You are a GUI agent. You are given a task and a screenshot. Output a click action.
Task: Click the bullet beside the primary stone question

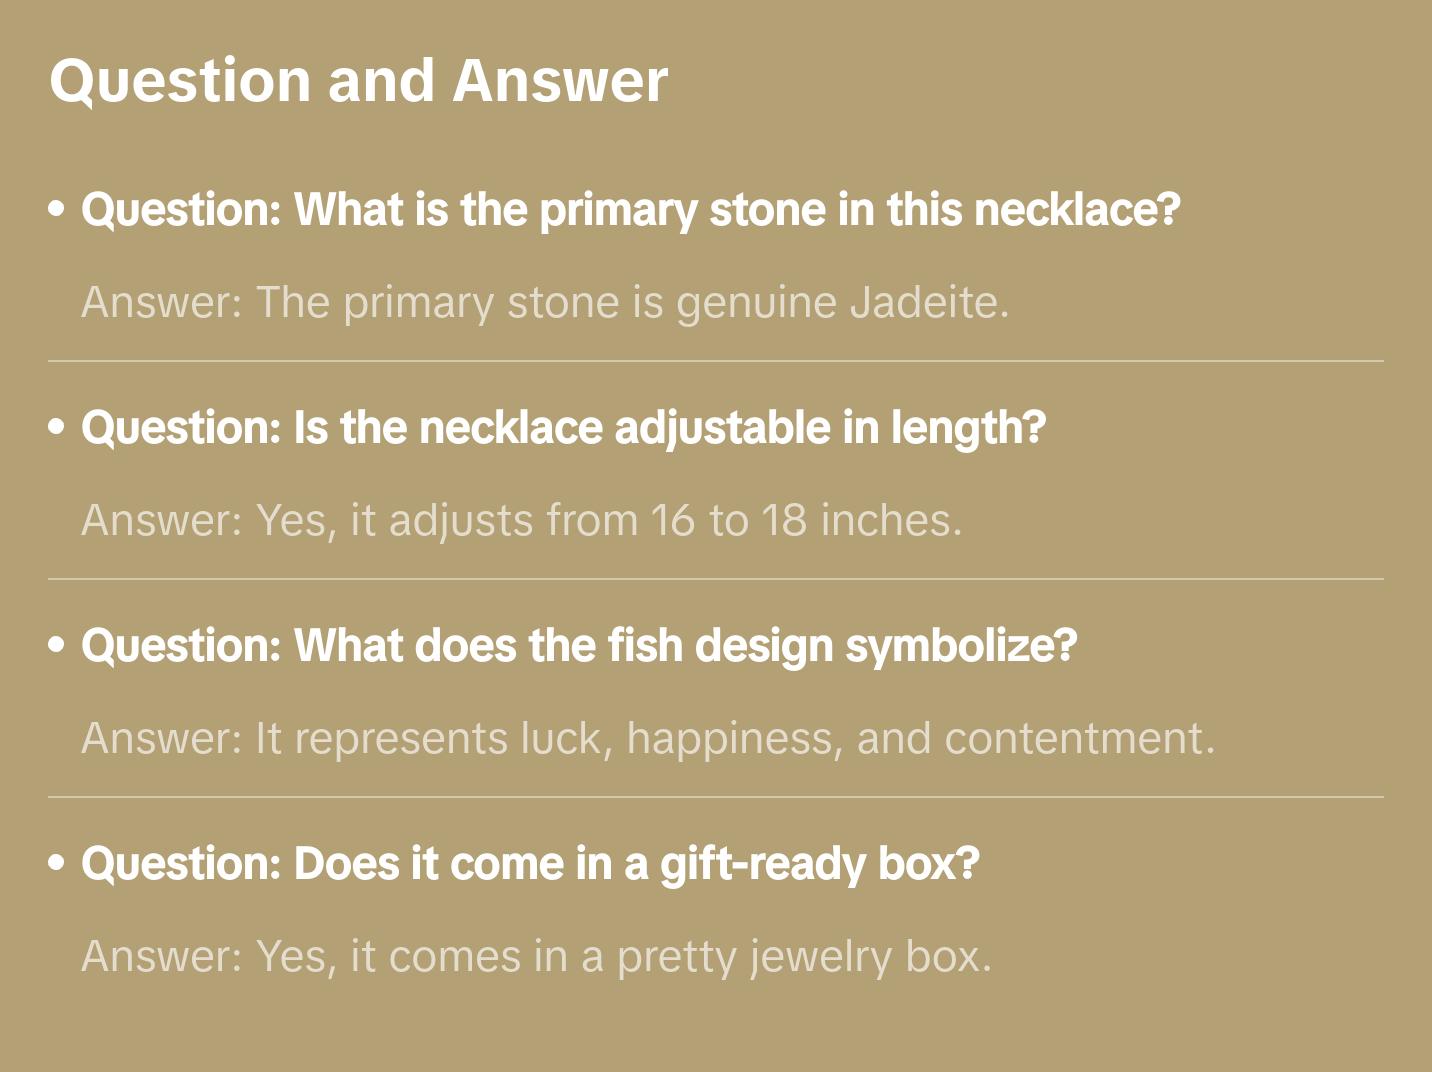[57, 210]
